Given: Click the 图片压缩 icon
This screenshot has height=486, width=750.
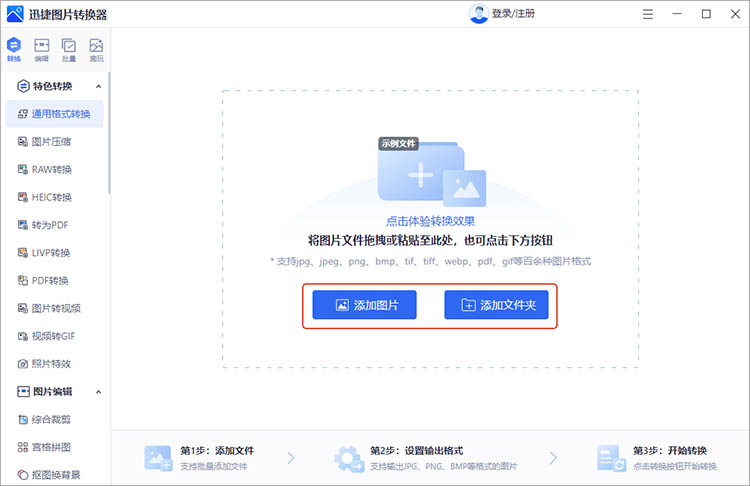Looking at the screenshot, I should [x=22, y=142].
